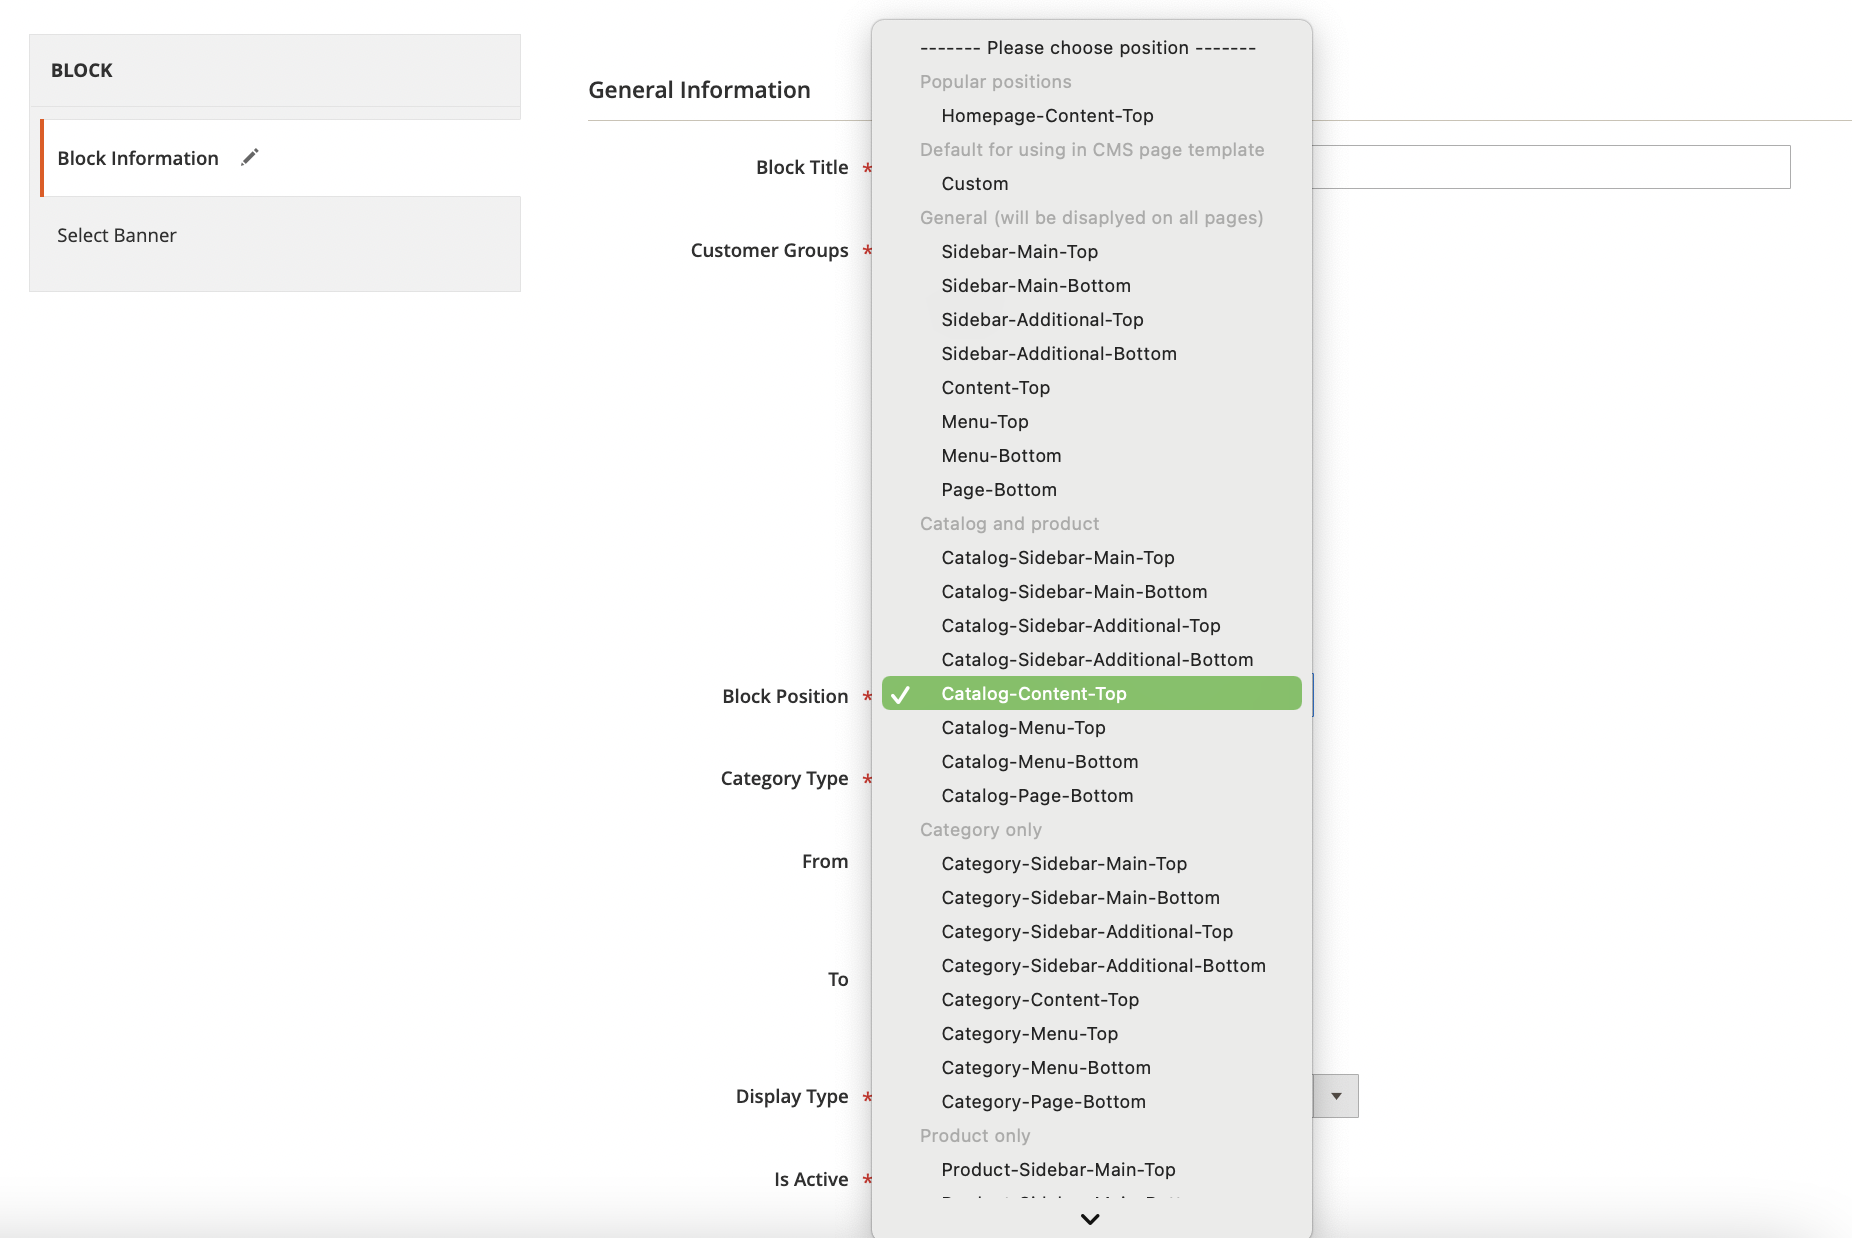The image size is (1852, 1238).
Task: Select "Homepage-Content-Top" under Popular positions
Action: click(x=1046, y=115)
